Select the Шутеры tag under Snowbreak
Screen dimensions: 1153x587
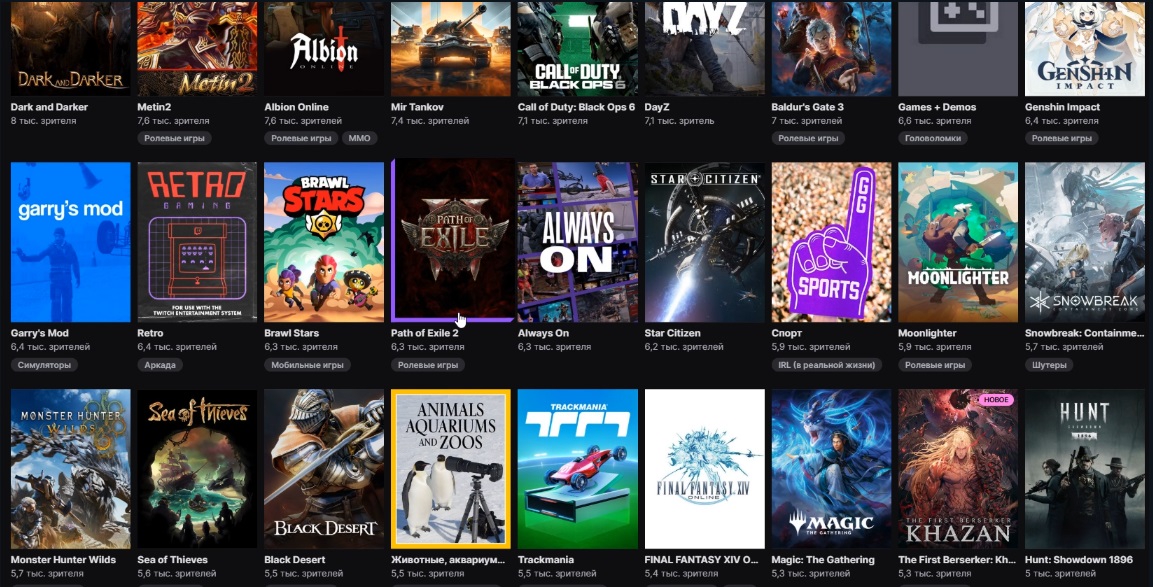click(x=1049, y=365)
